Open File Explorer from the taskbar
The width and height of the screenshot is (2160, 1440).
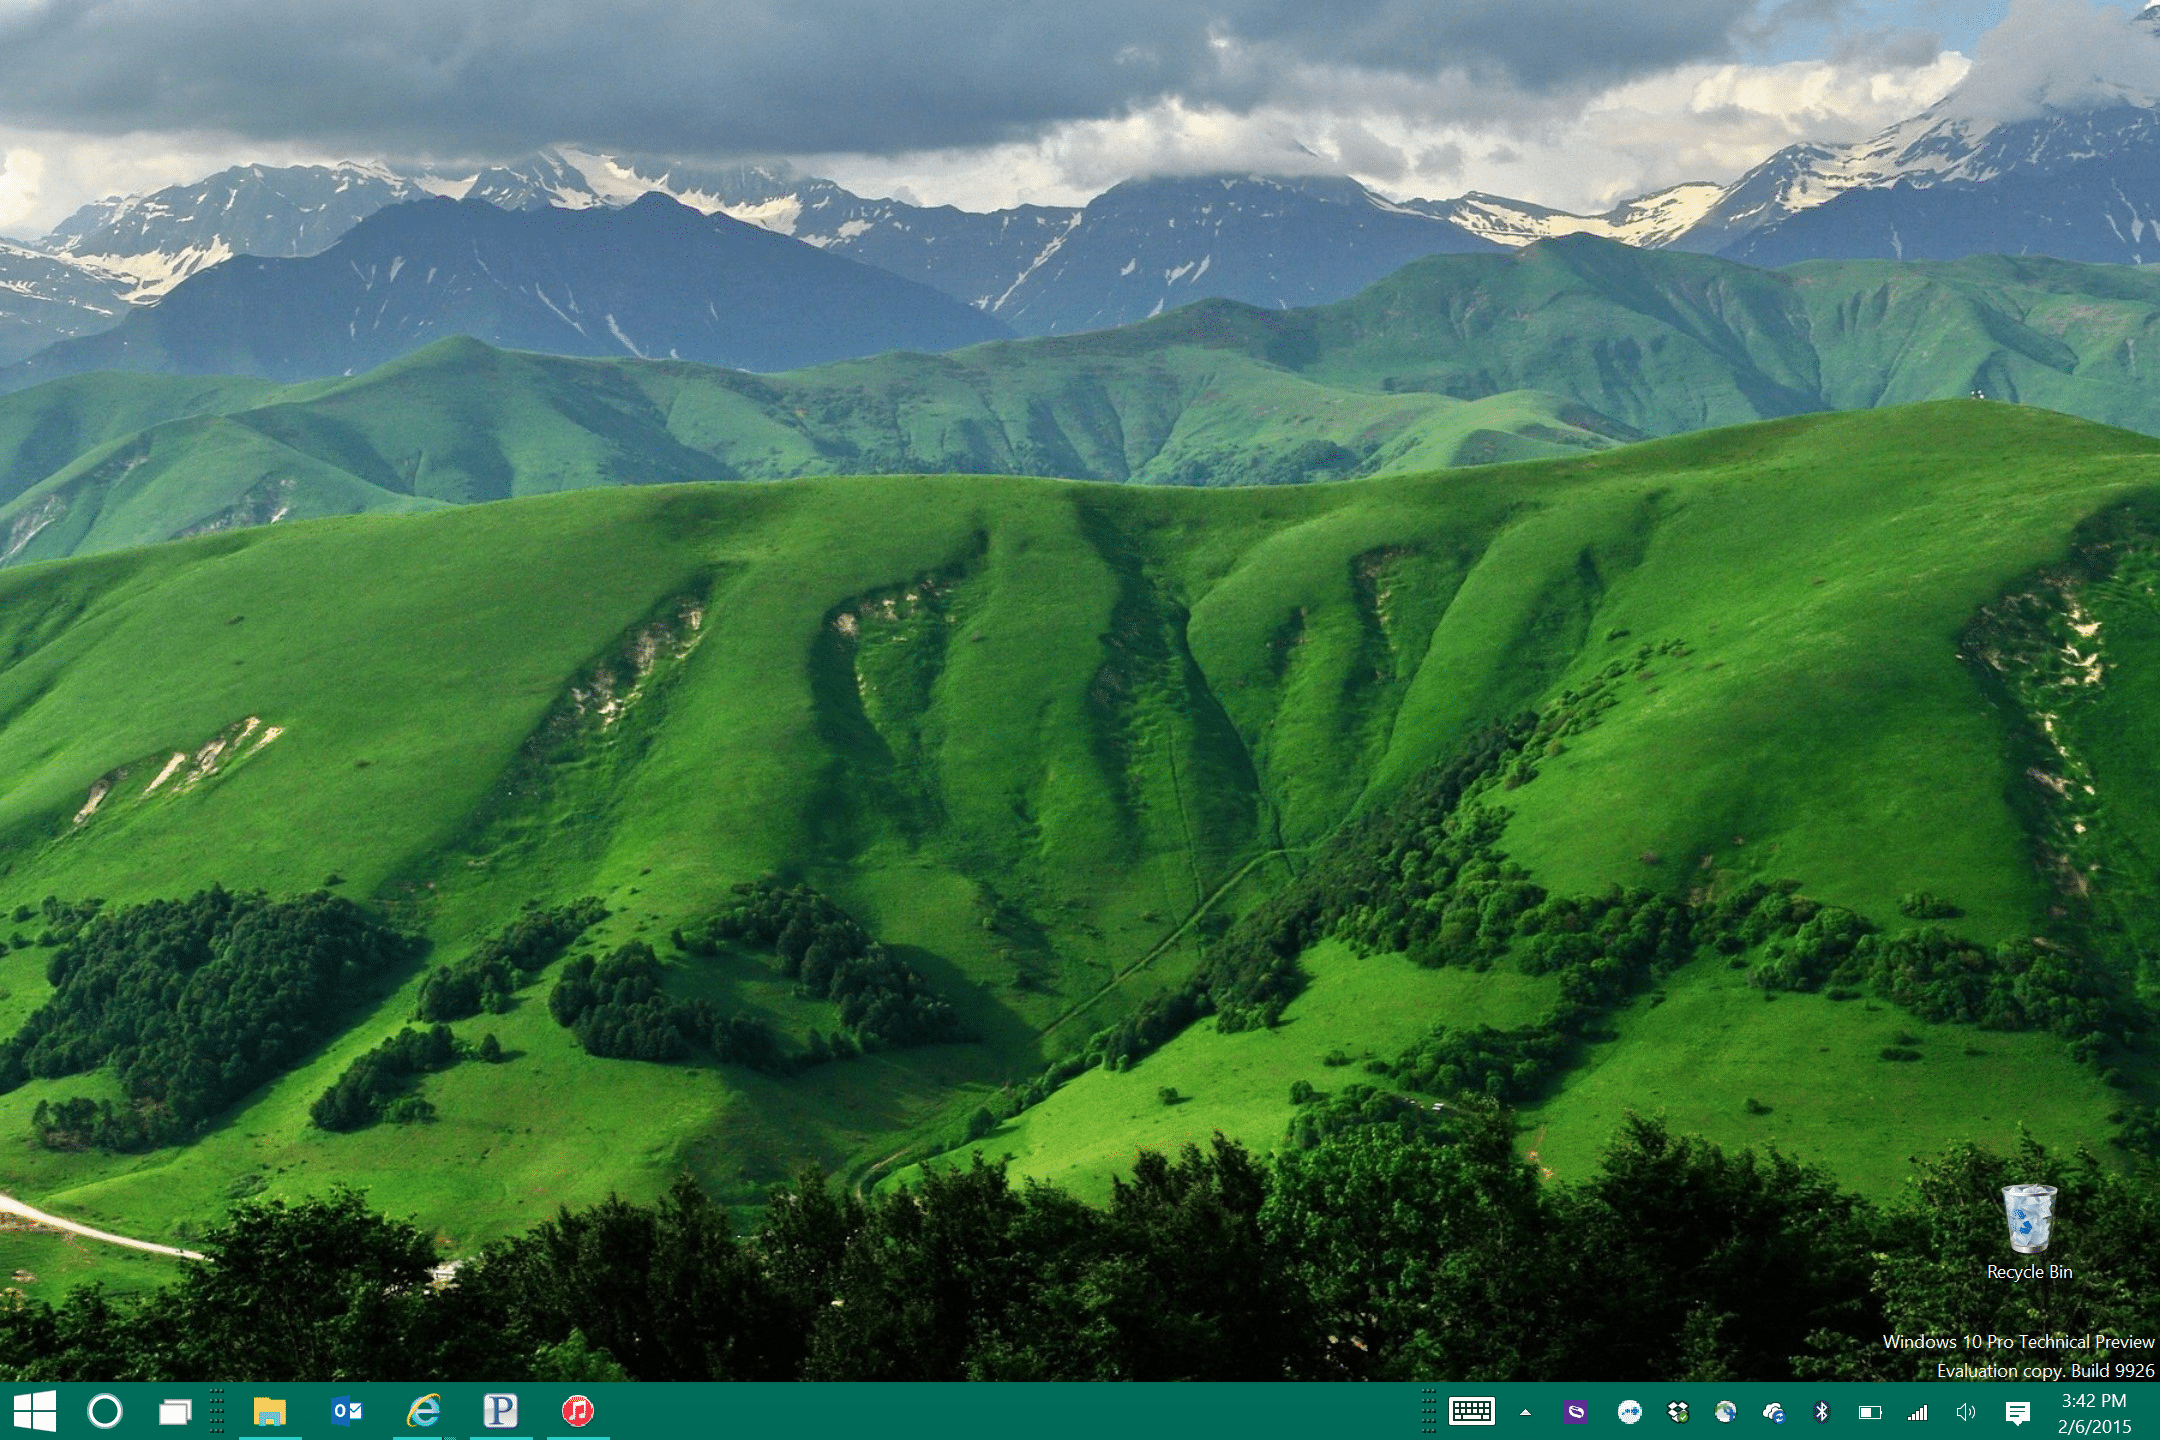click(270, 1411)
